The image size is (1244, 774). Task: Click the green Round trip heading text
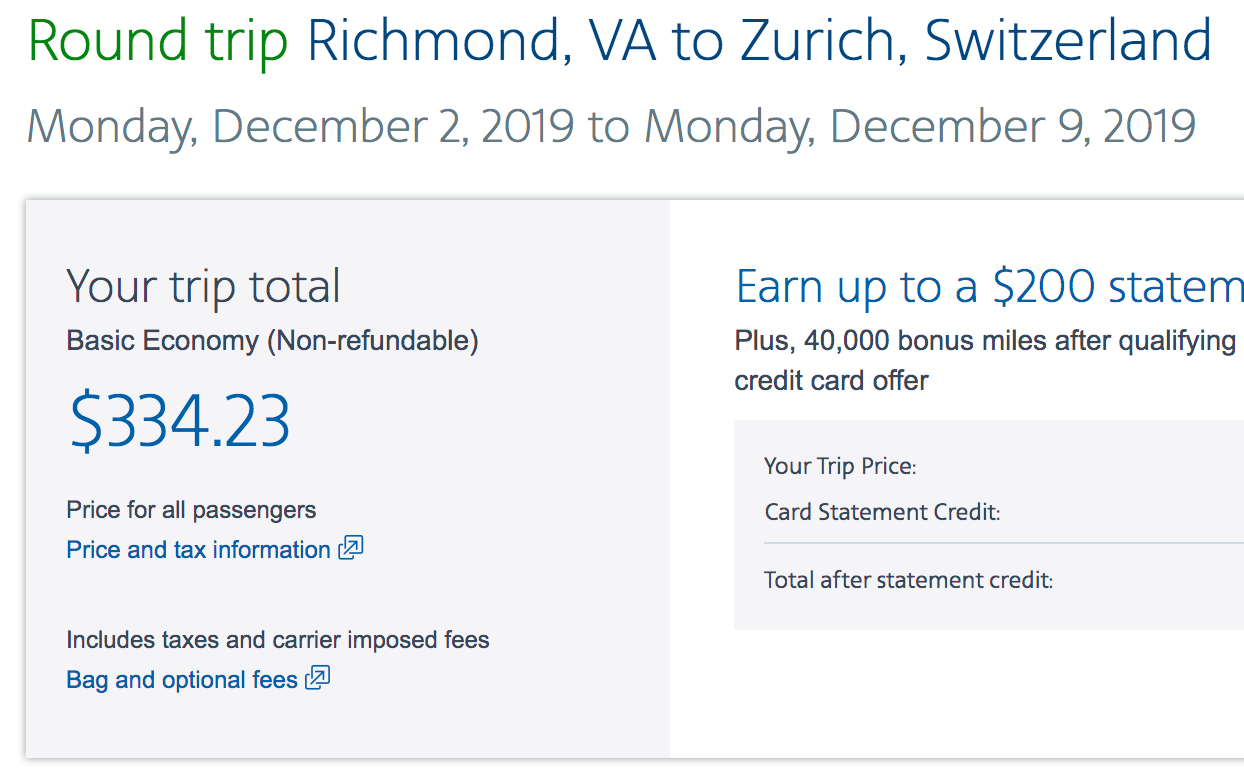(x=158, y=41)
